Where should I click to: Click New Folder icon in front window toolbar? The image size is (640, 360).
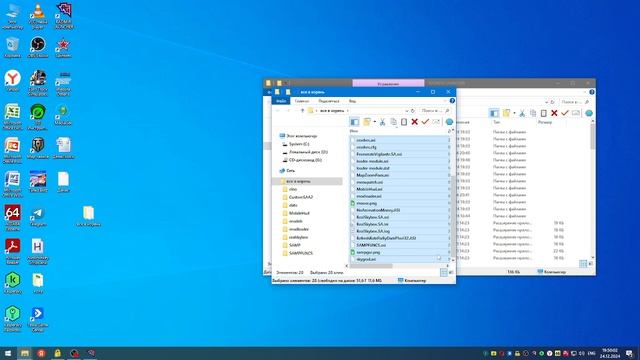pyautogui.click(x=367, y=122)
